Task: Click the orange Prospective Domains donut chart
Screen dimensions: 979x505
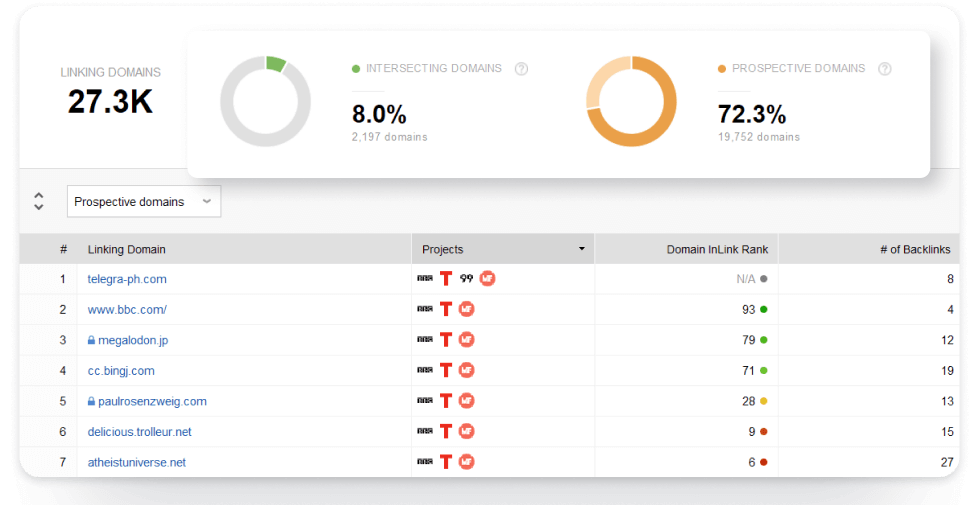Action: [x=631, y=102]
